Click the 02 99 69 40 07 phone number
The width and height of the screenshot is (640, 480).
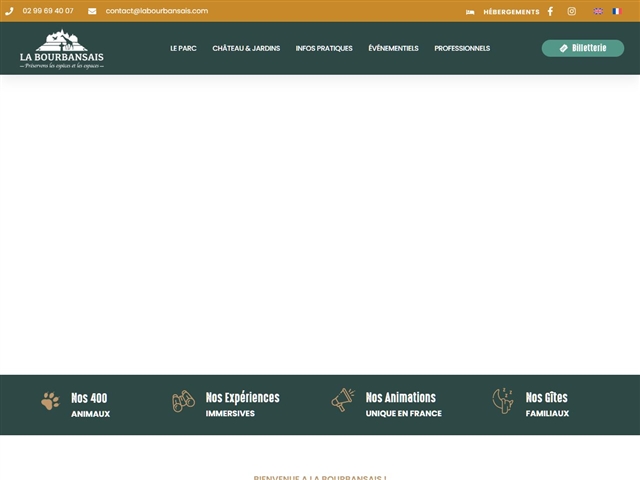pos(48,11)
